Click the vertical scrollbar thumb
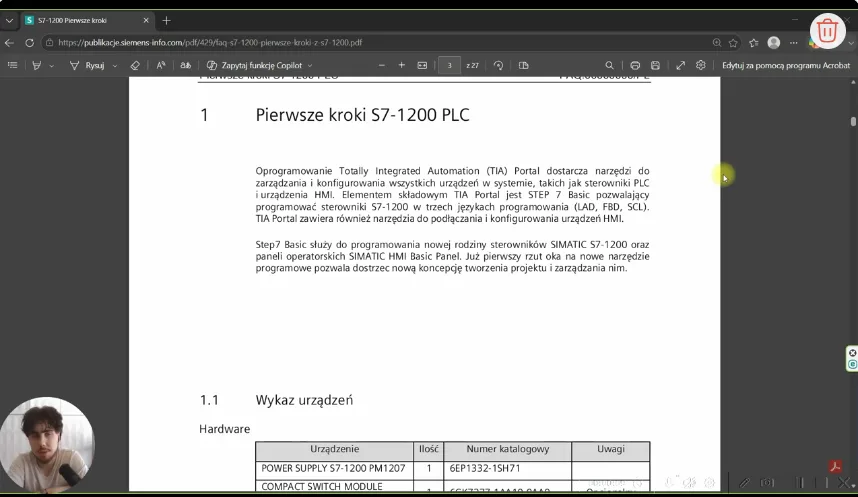858x497 pixels. tap(853, 122)
